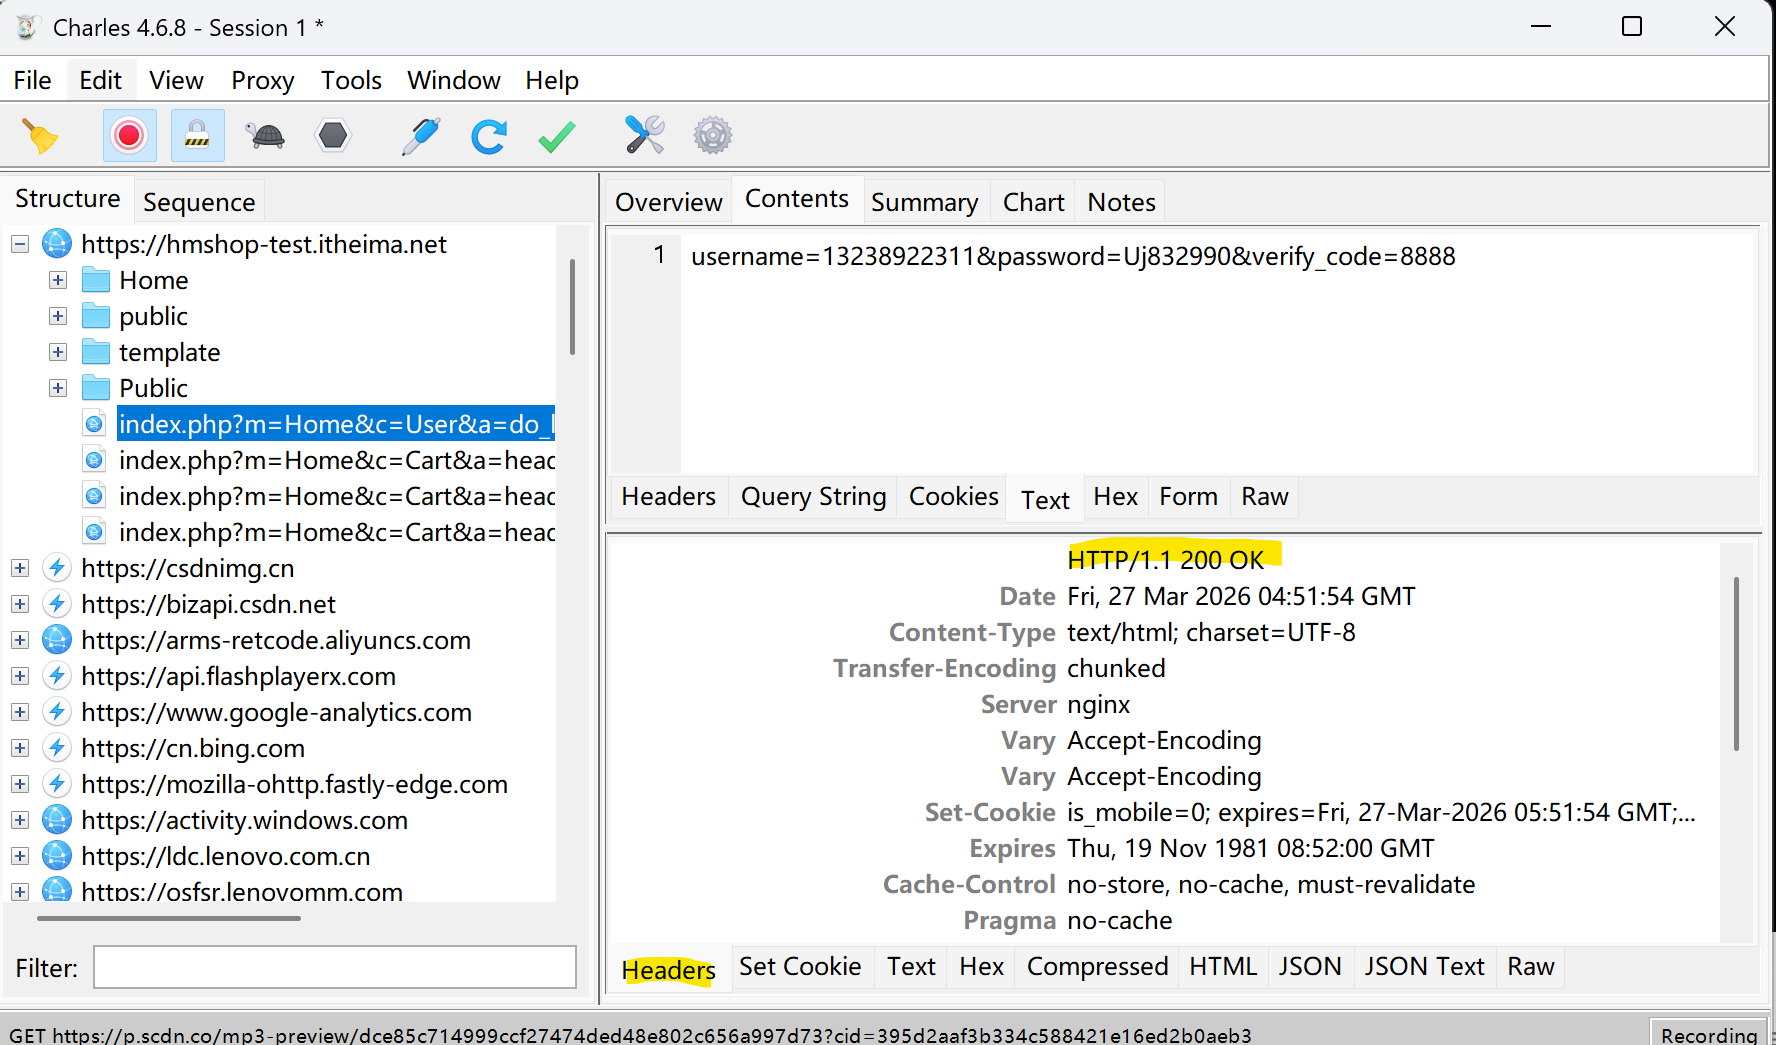Open the Edit menu
The image size is (1776, 1045).
pos(100,80)
